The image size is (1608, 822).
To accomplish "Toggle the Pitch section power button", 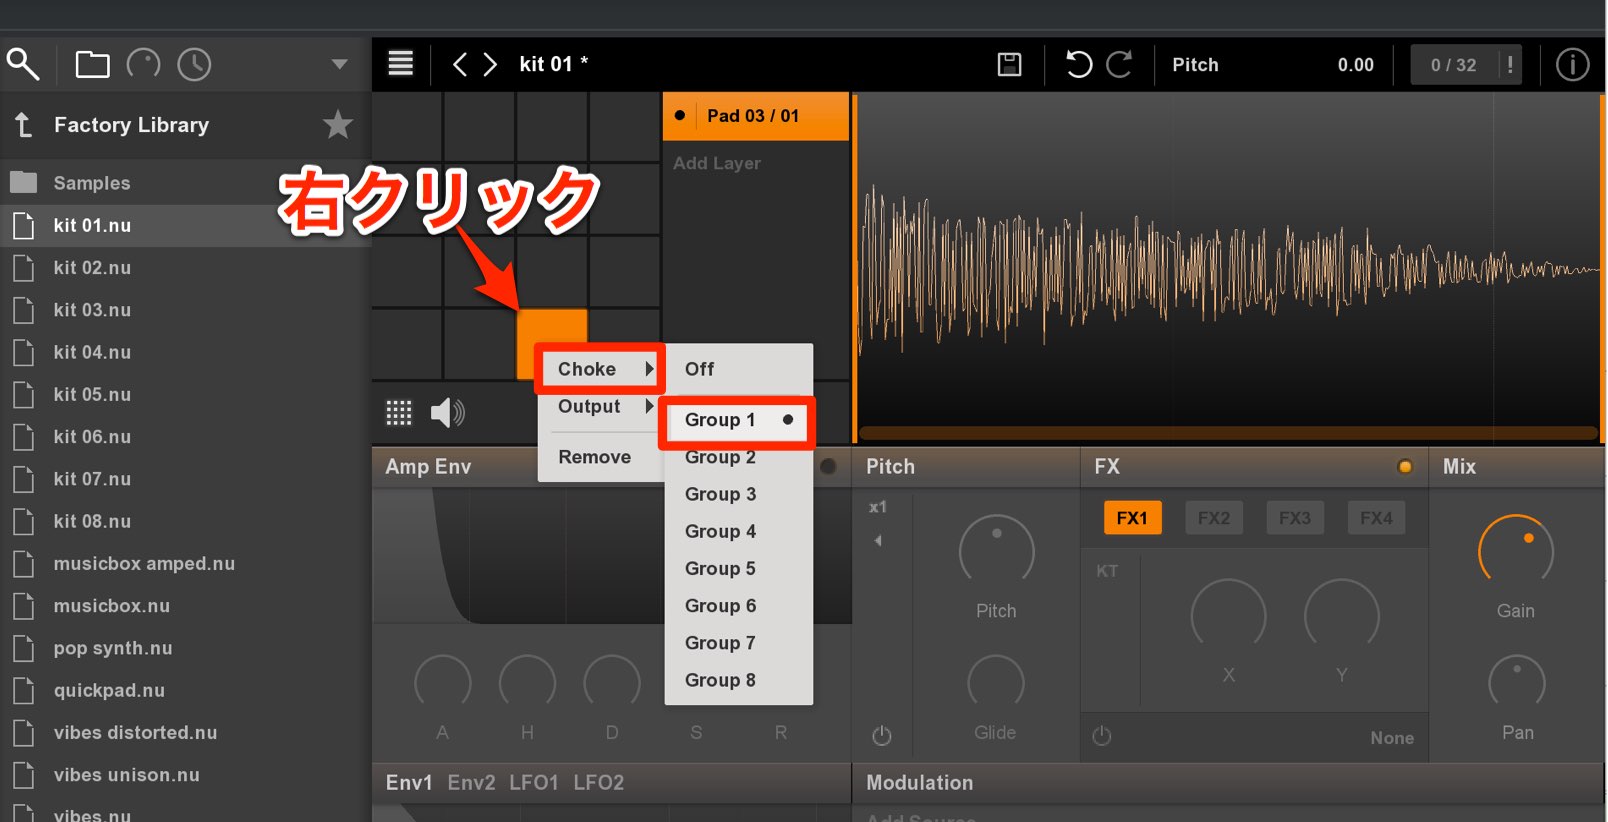I will [881, 736].
